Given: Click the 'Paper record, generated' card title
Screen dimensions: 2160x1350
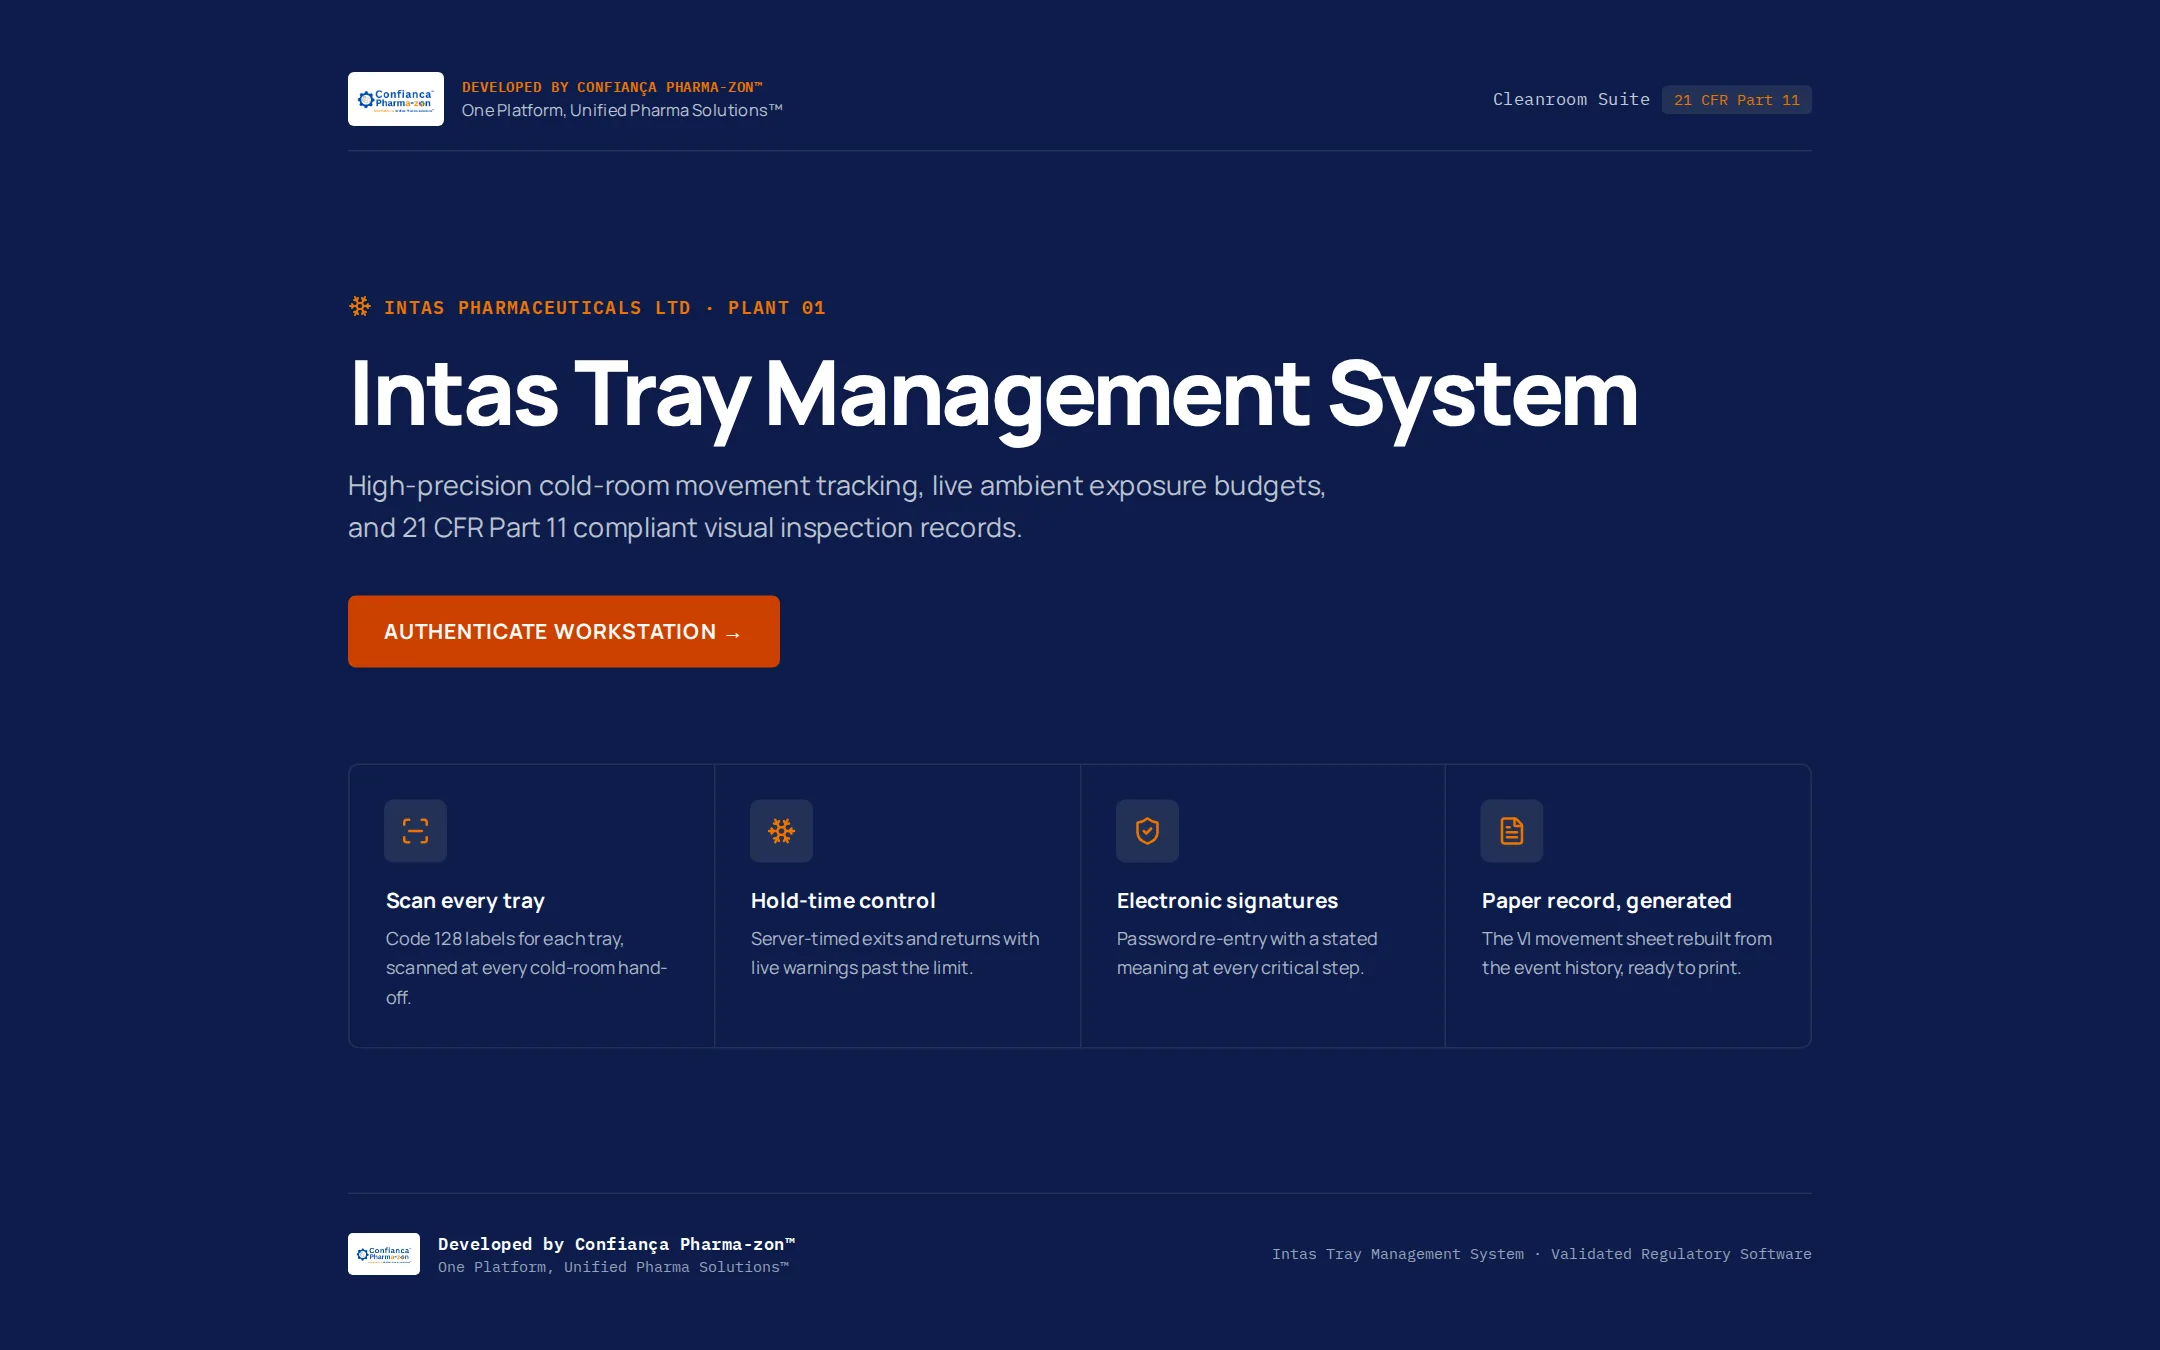Looking at the screenshot, I should click(1606, 901).
